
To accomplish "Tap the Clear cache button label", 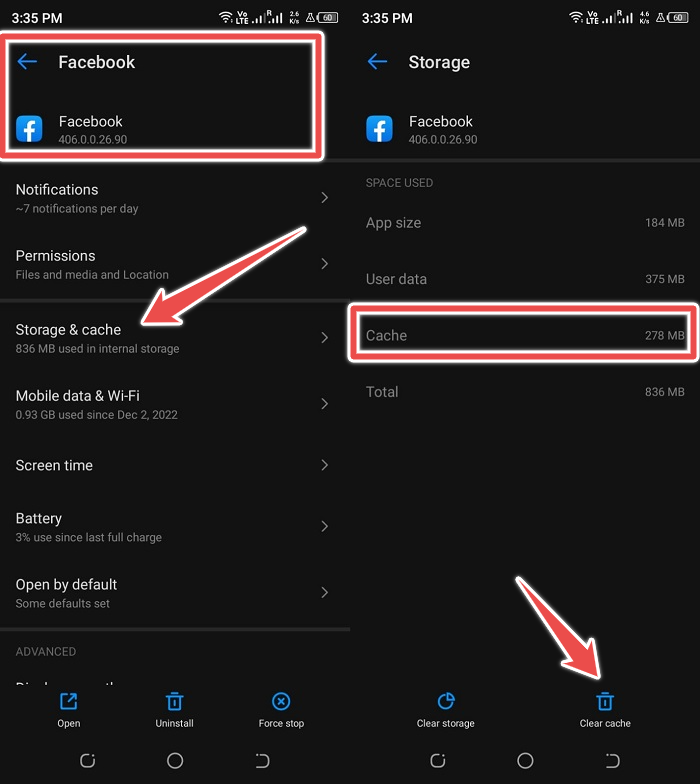I will [x=605, y=724].
